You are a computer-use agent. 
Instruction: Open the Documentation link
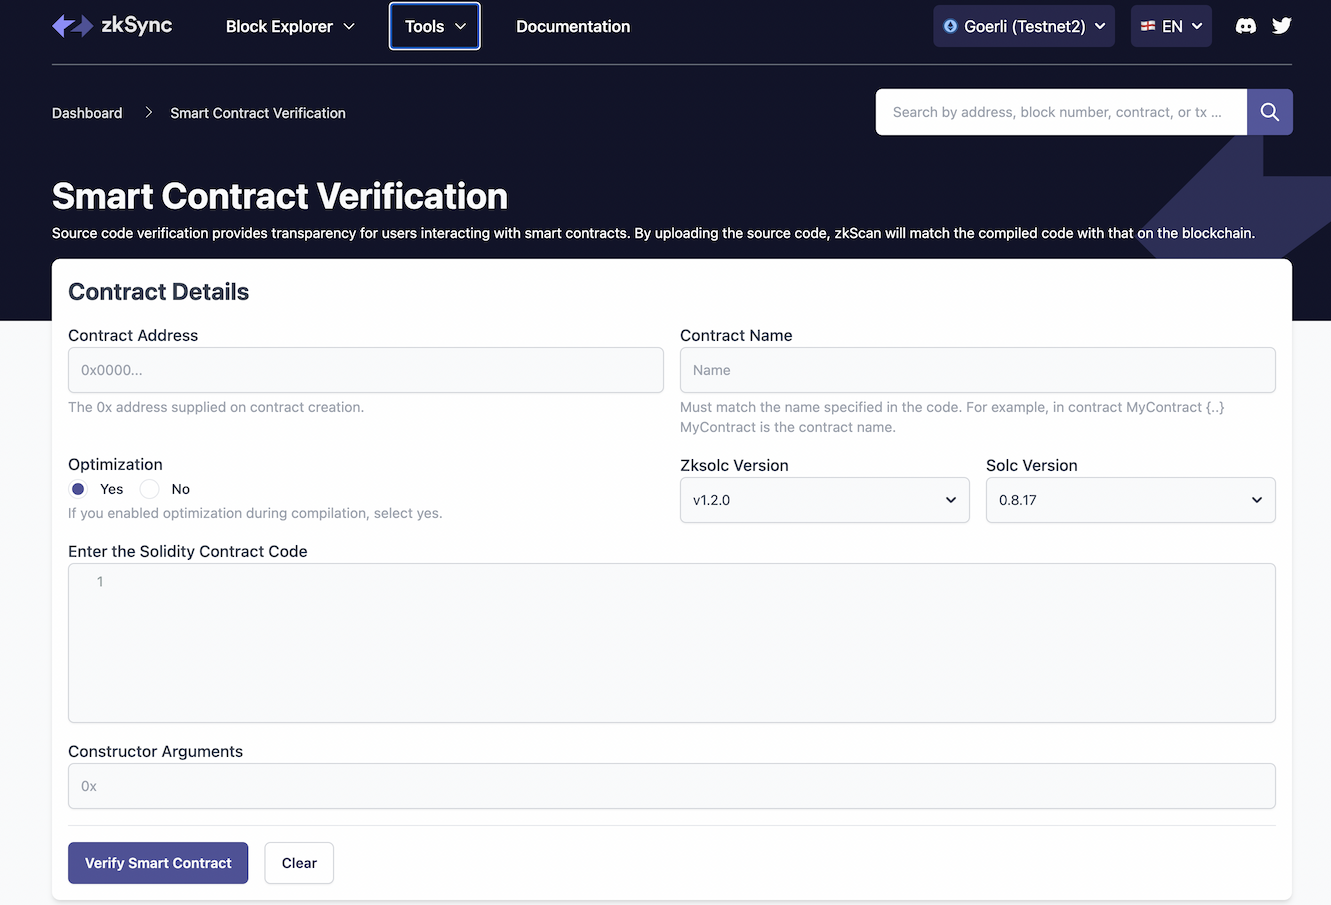[573, 26]
